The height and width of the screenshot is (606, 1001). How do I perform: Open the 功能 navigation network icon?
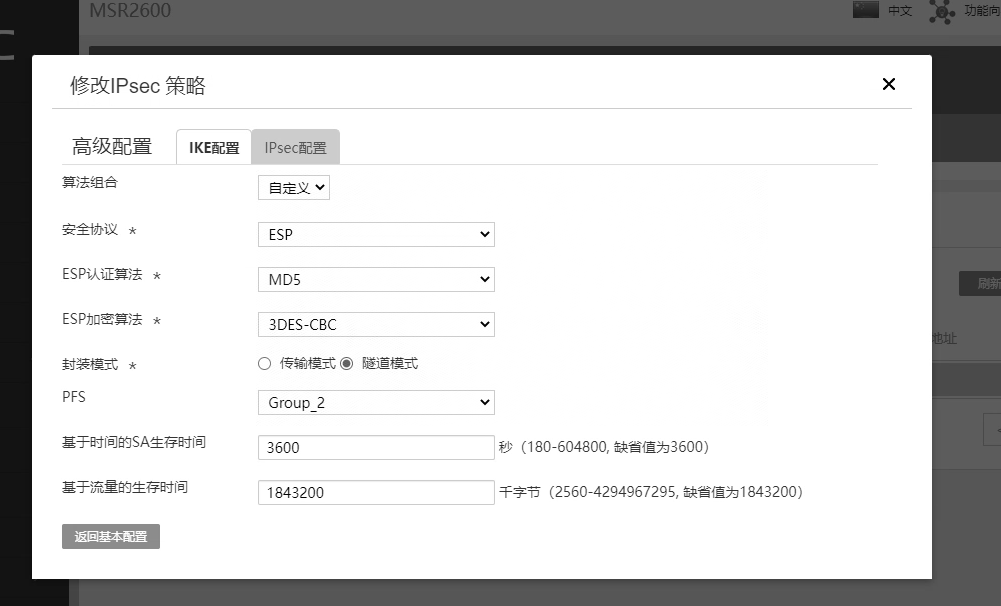[941, 11]
